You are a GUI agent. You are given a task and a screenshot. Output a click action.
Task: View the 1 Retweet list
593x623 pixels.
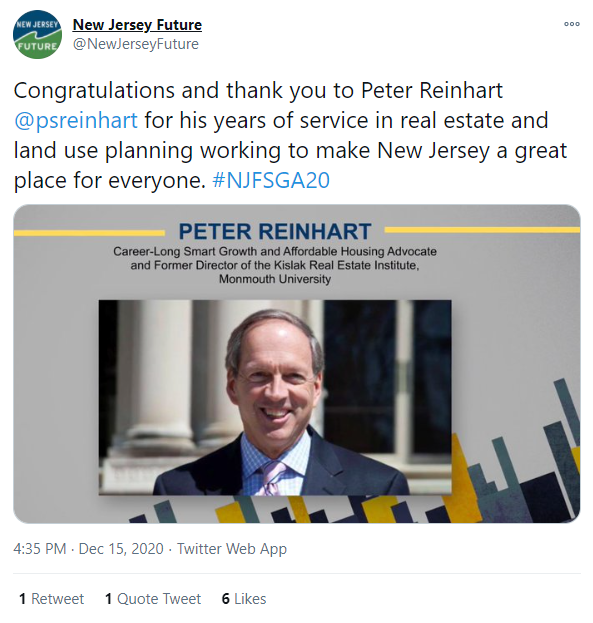(x=52, y=599)
